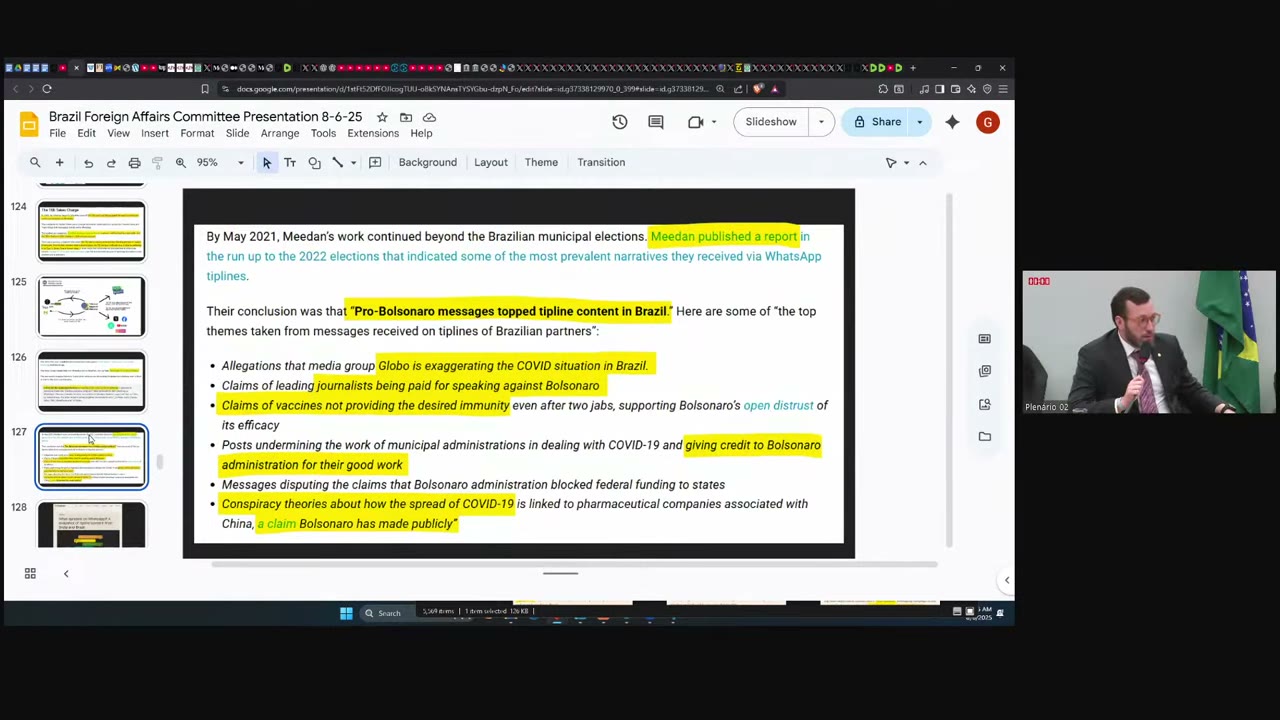Undo the last action
Screen dimensions: 1280x720
pyautogui.click(x=88, y=163)
